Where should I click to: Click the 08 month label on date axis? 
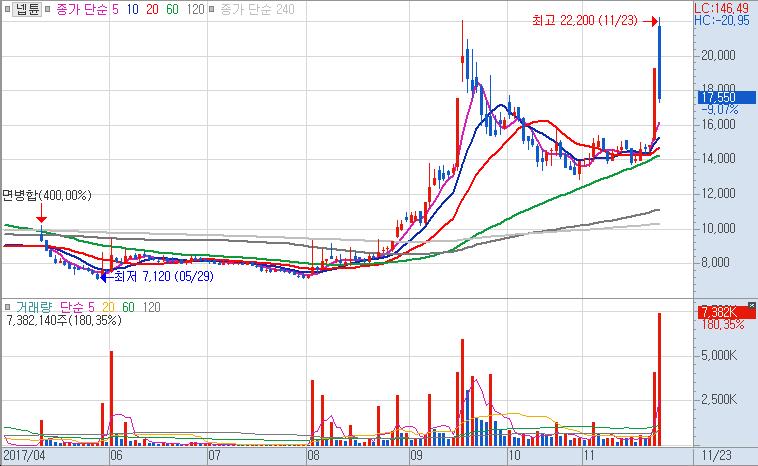[313, 455]
